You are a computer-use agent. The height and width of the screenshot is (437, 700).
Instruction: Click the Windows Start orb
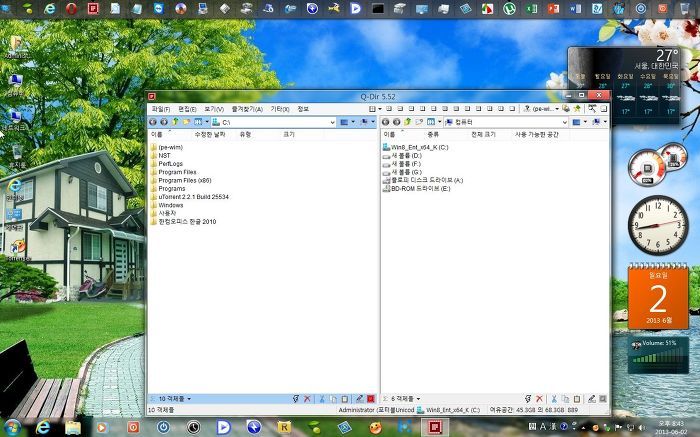[12, 427]
